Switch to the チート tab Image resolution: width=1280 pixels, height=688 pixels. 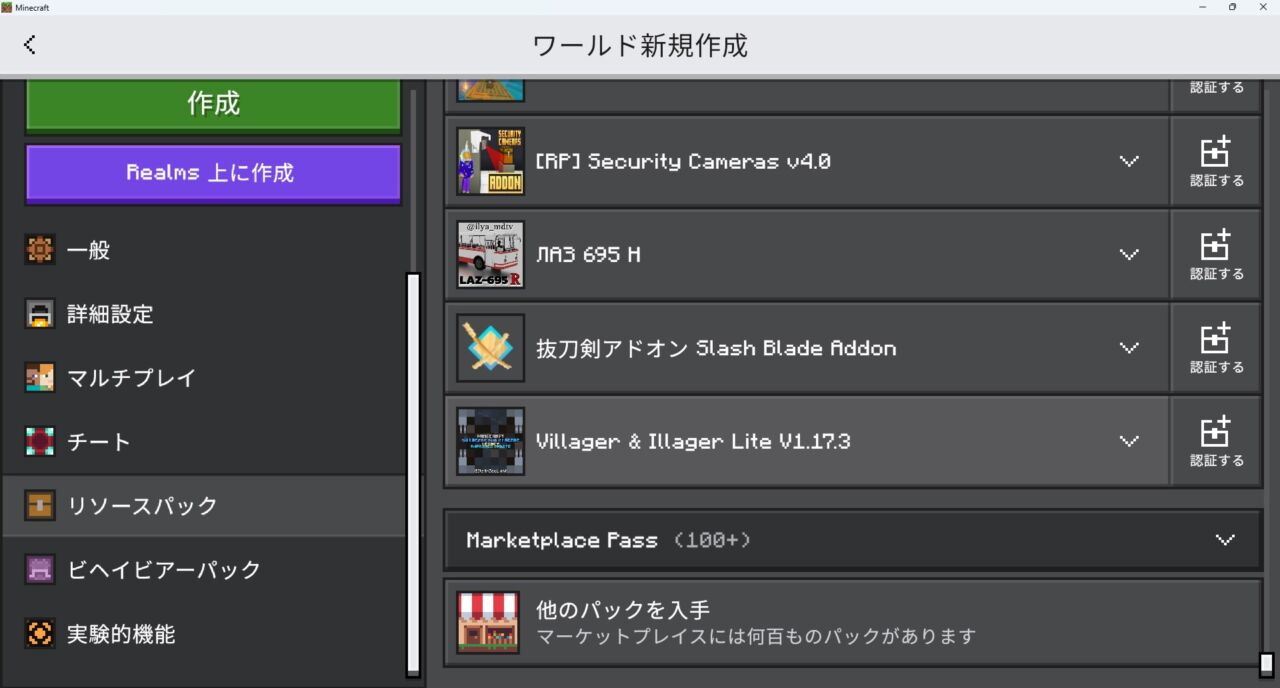[204, 442]
